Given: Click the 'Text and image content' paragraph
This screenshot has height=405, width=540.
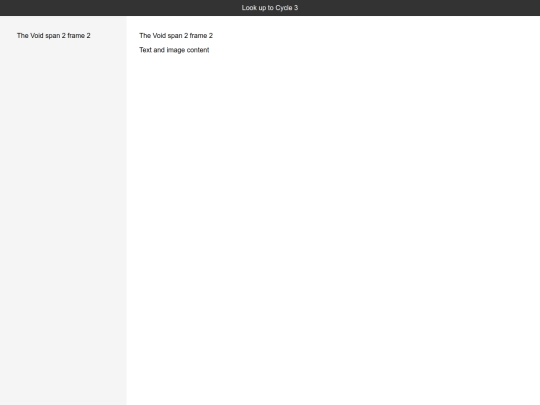Looking at the screenshot, I should (174, 50).
